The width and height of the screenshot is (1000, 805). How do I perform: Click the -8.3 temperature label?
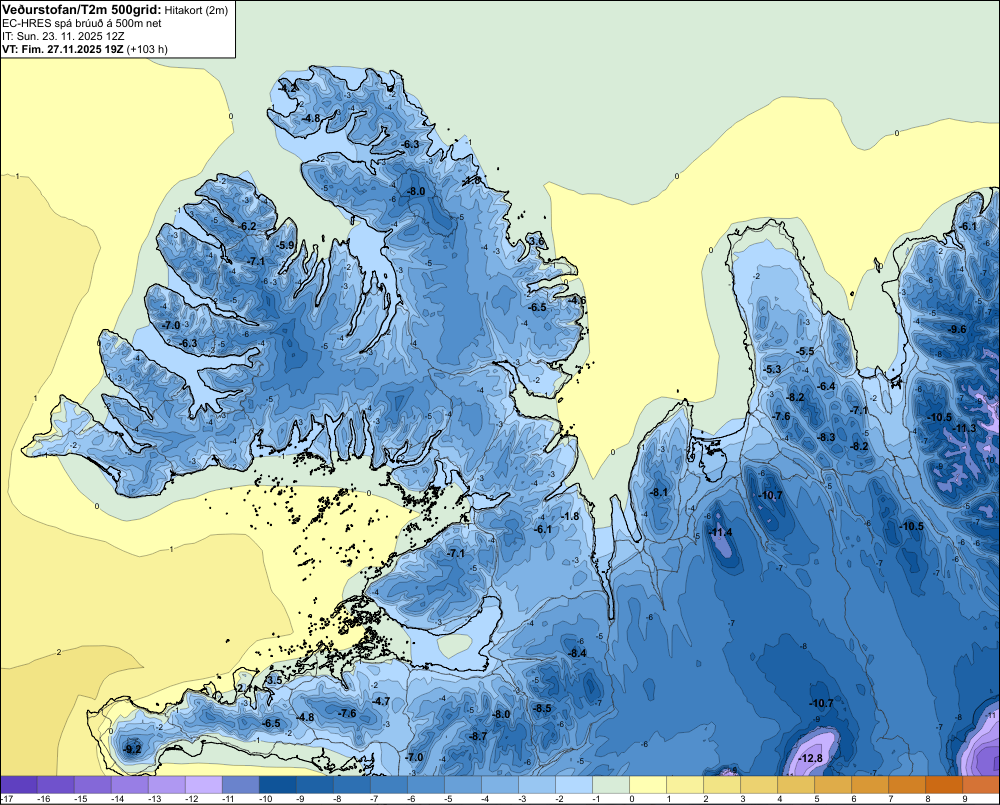click(826, 437)
